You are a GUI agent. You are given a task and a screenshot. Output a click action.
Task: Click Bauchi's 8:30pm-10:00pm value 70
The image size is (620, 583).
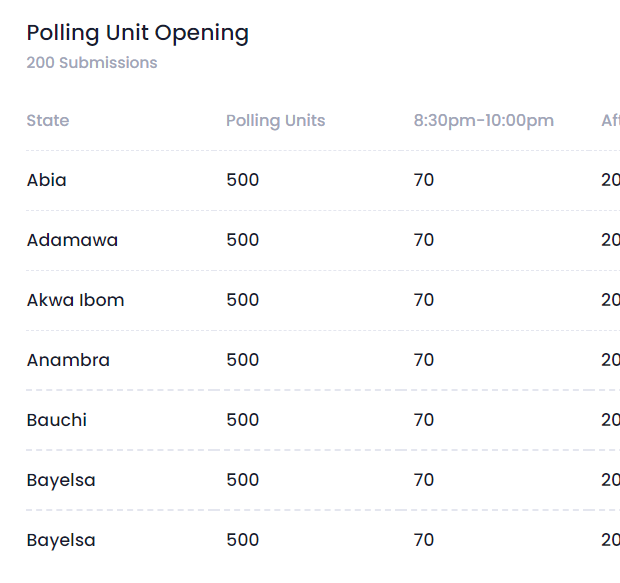click(424, 421)
